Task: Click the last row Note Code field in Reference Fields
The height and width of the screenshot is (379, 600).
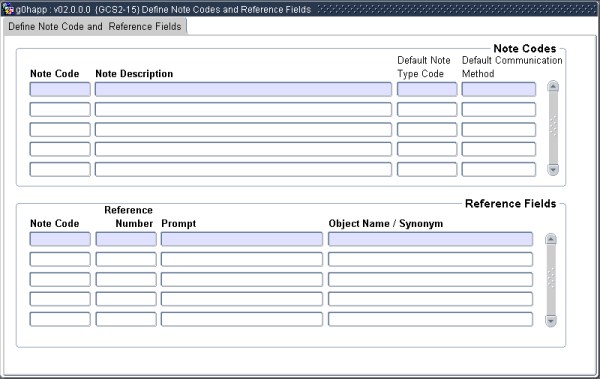Action: (60, 319)
